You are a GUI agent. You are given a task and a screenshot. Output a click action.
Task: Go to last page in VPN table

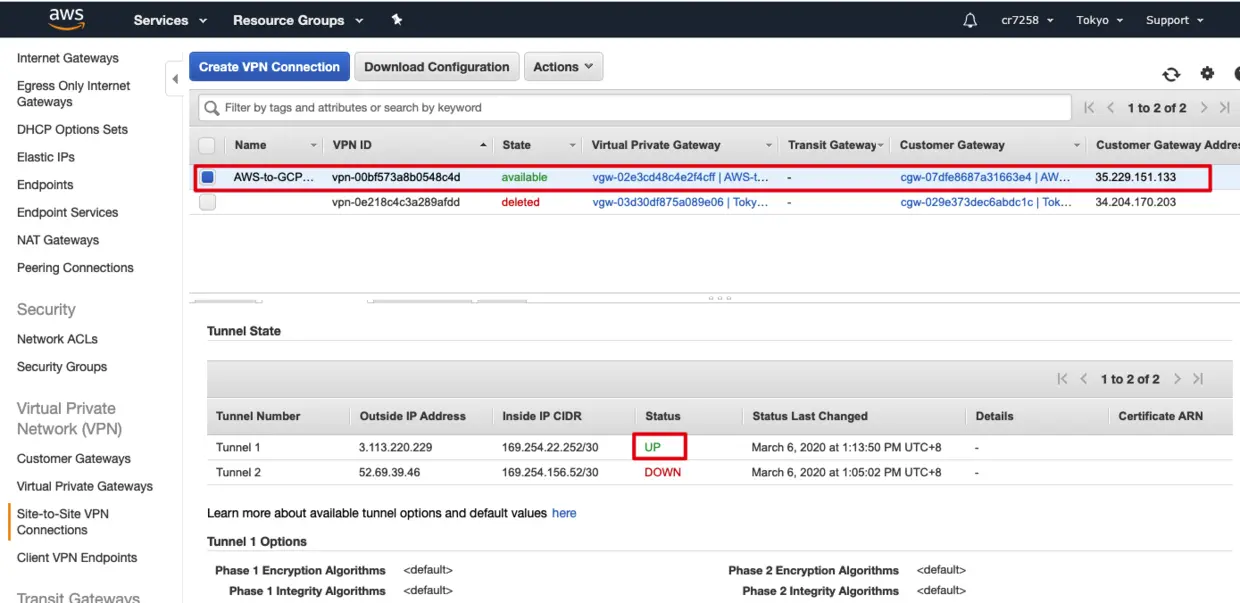click(1225, 108)
